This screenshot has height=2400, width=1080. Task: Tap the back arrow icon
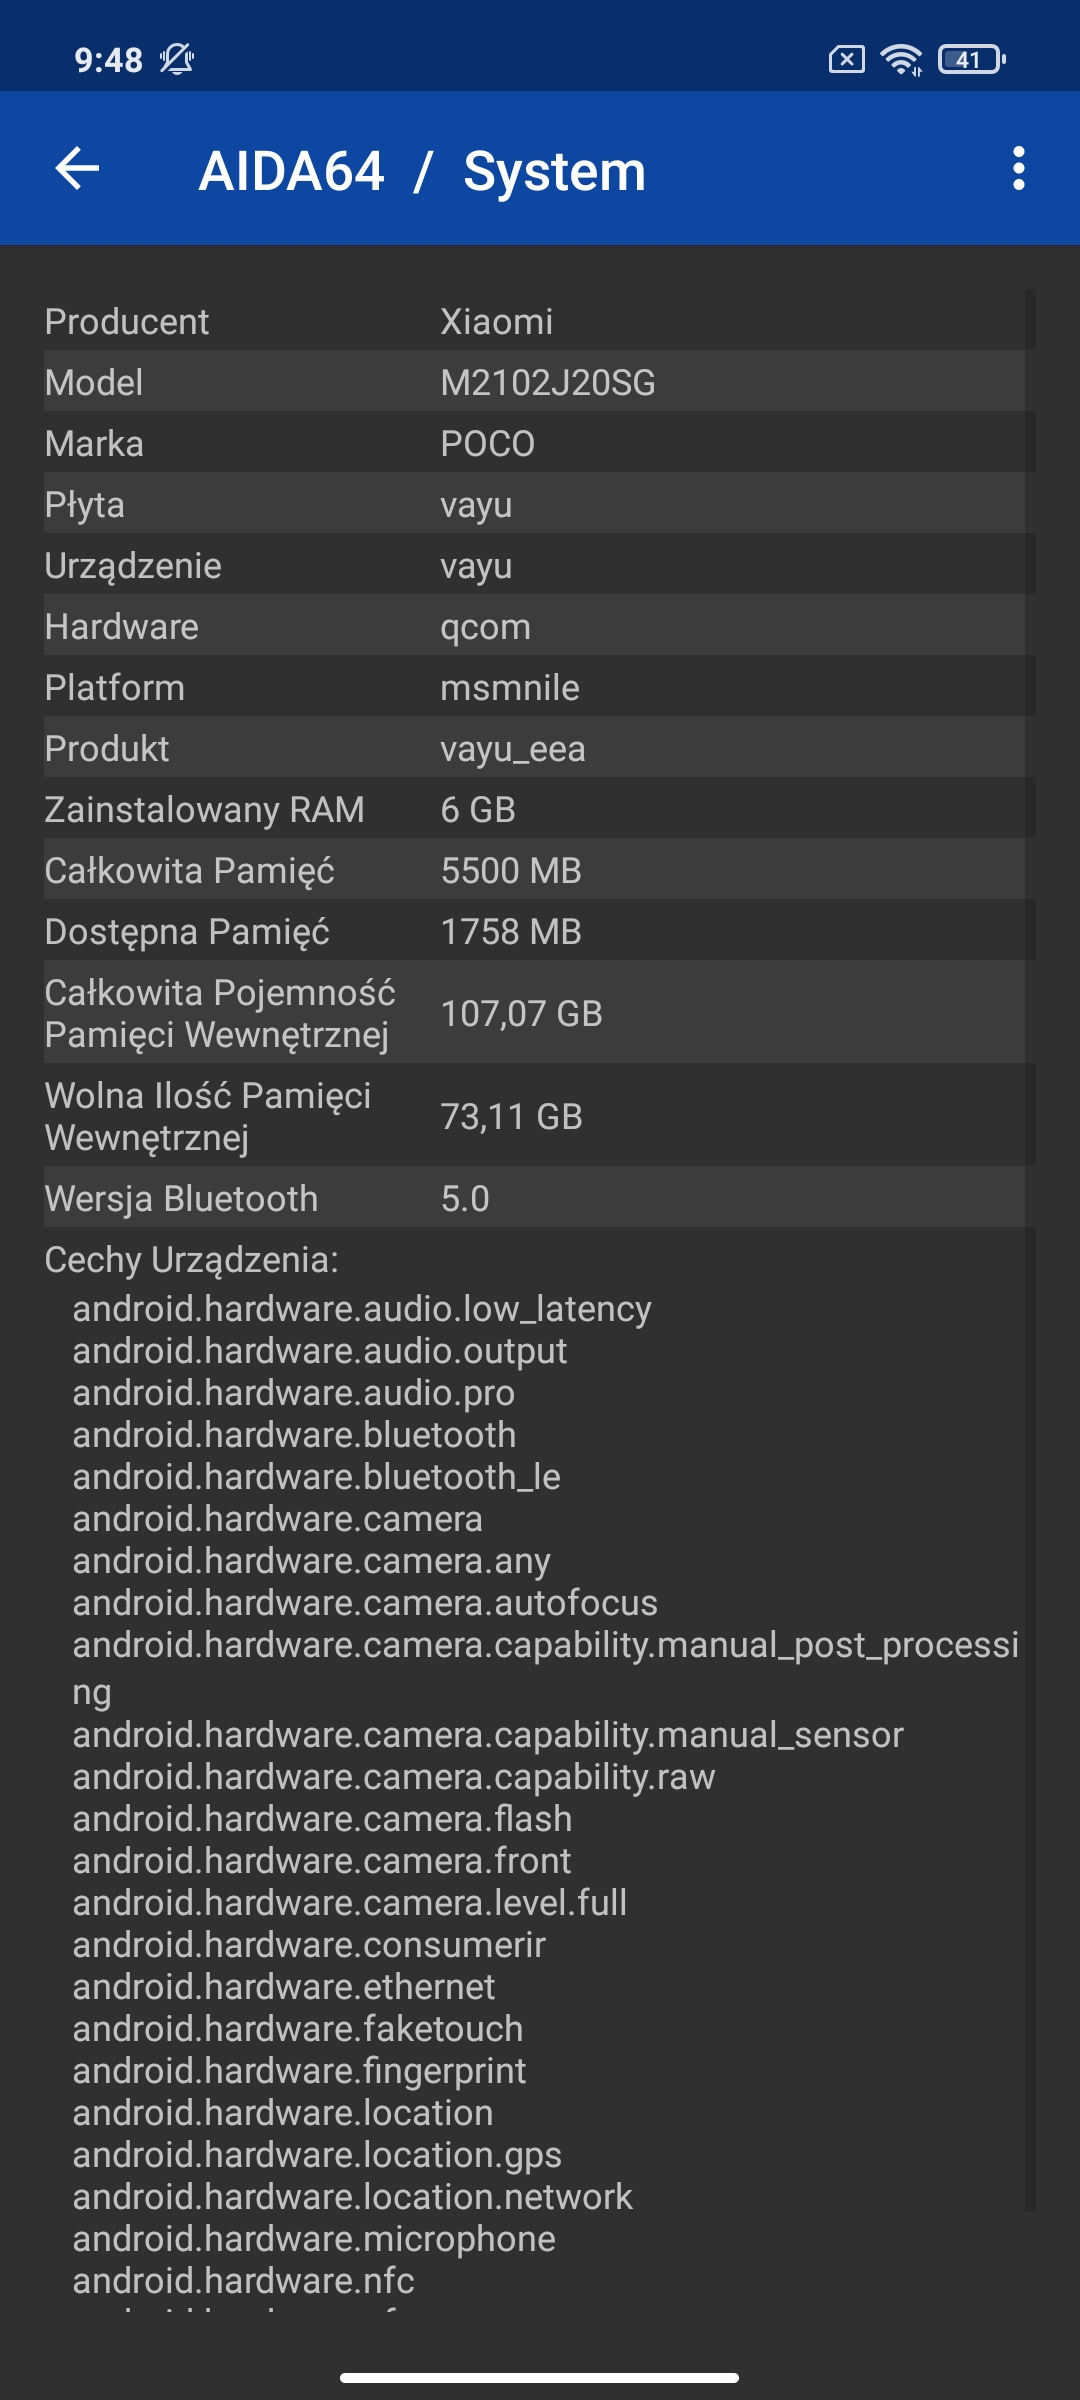(x=77, y=168)
